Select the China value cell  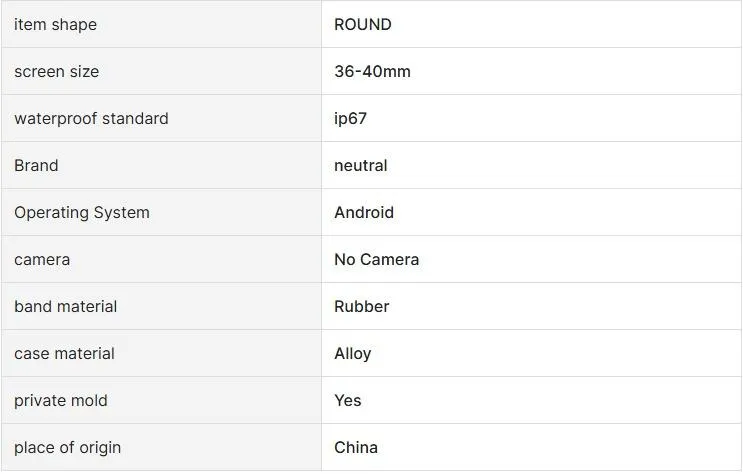click(x=532, y=447)
